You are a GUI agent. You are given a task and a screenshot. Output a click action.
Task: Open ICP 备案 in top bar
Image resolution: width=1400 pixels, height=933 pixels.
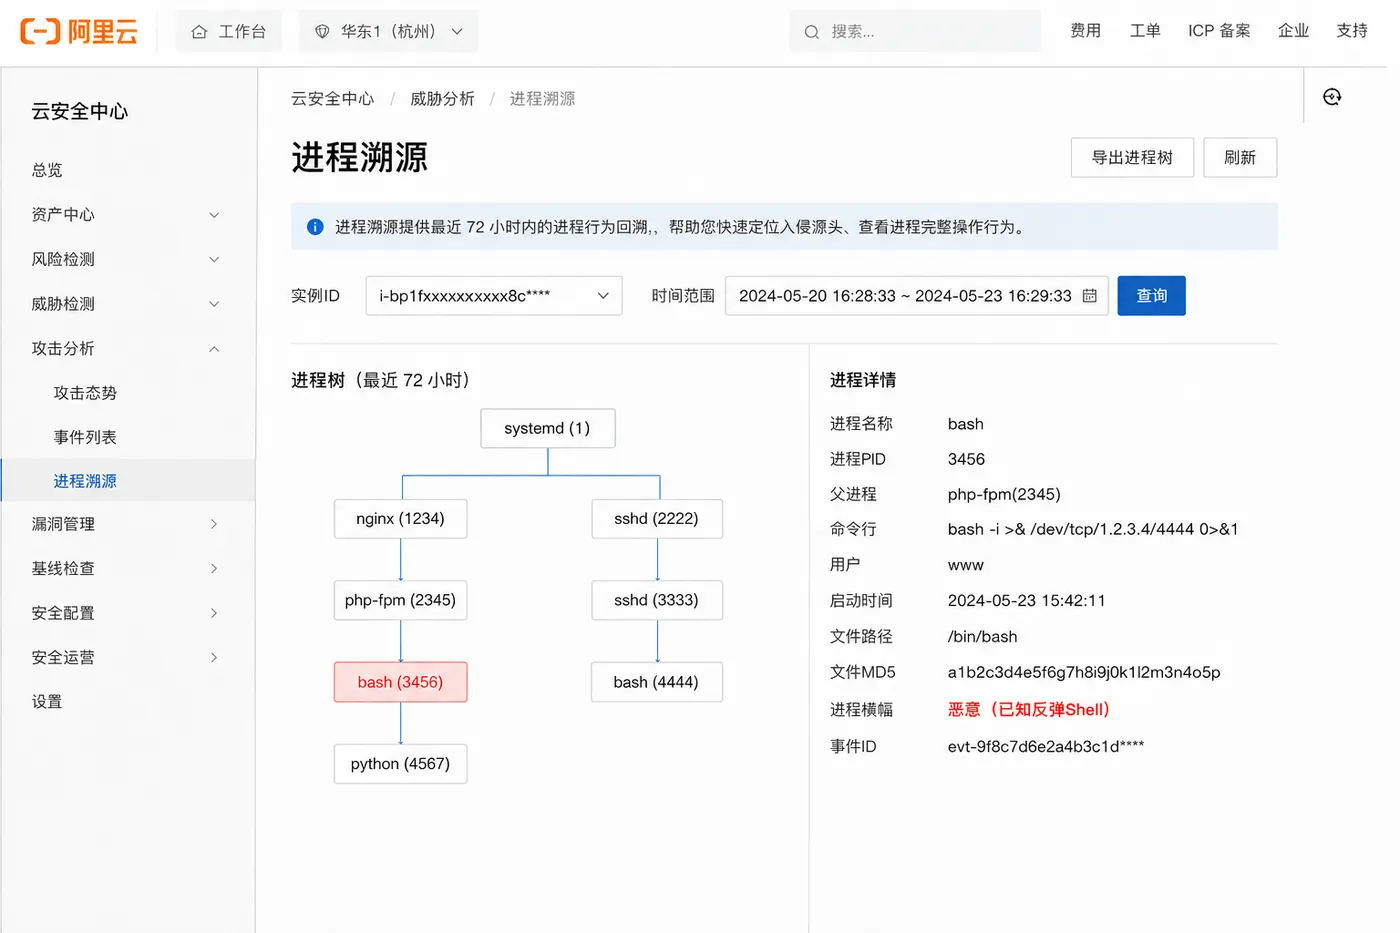1219,31
